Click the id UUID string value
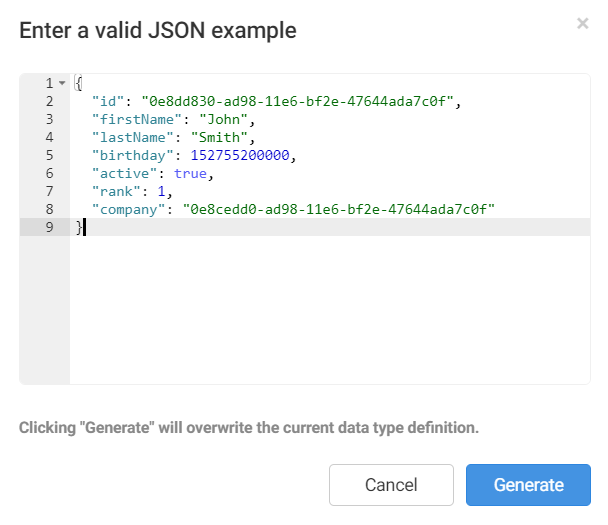Viewport: 608px width, 525px height. (x=300, y=101)
